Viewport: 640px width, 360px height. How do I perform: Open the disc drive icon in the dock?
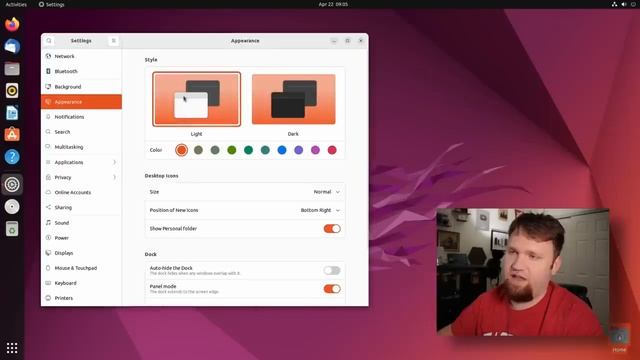click(x=12, y=207)
